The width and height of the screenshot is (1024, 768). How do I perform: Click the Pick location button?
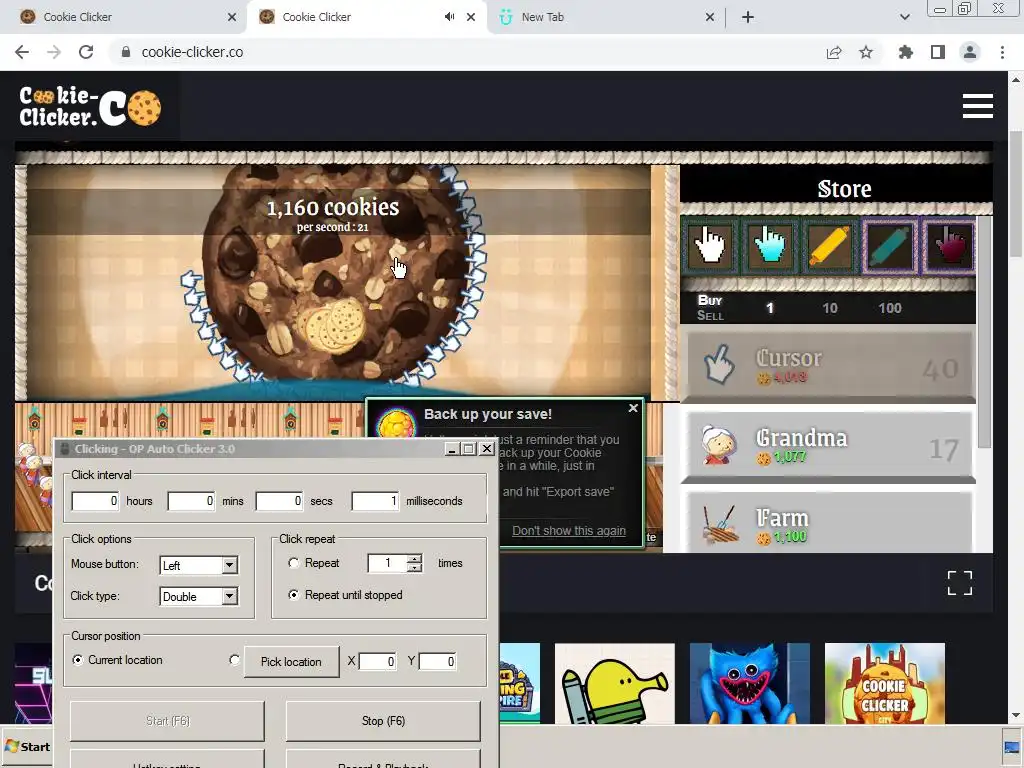click(x=291, y=662)
